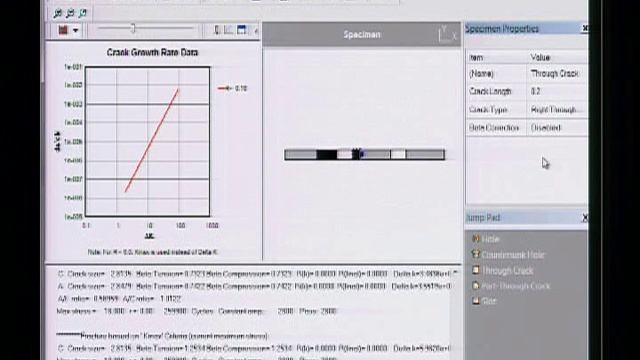The height and width of the screenshot is (360, 640).
Task: Click the Max stress output line
Action: pyautogui.click(x=196, y=311)
